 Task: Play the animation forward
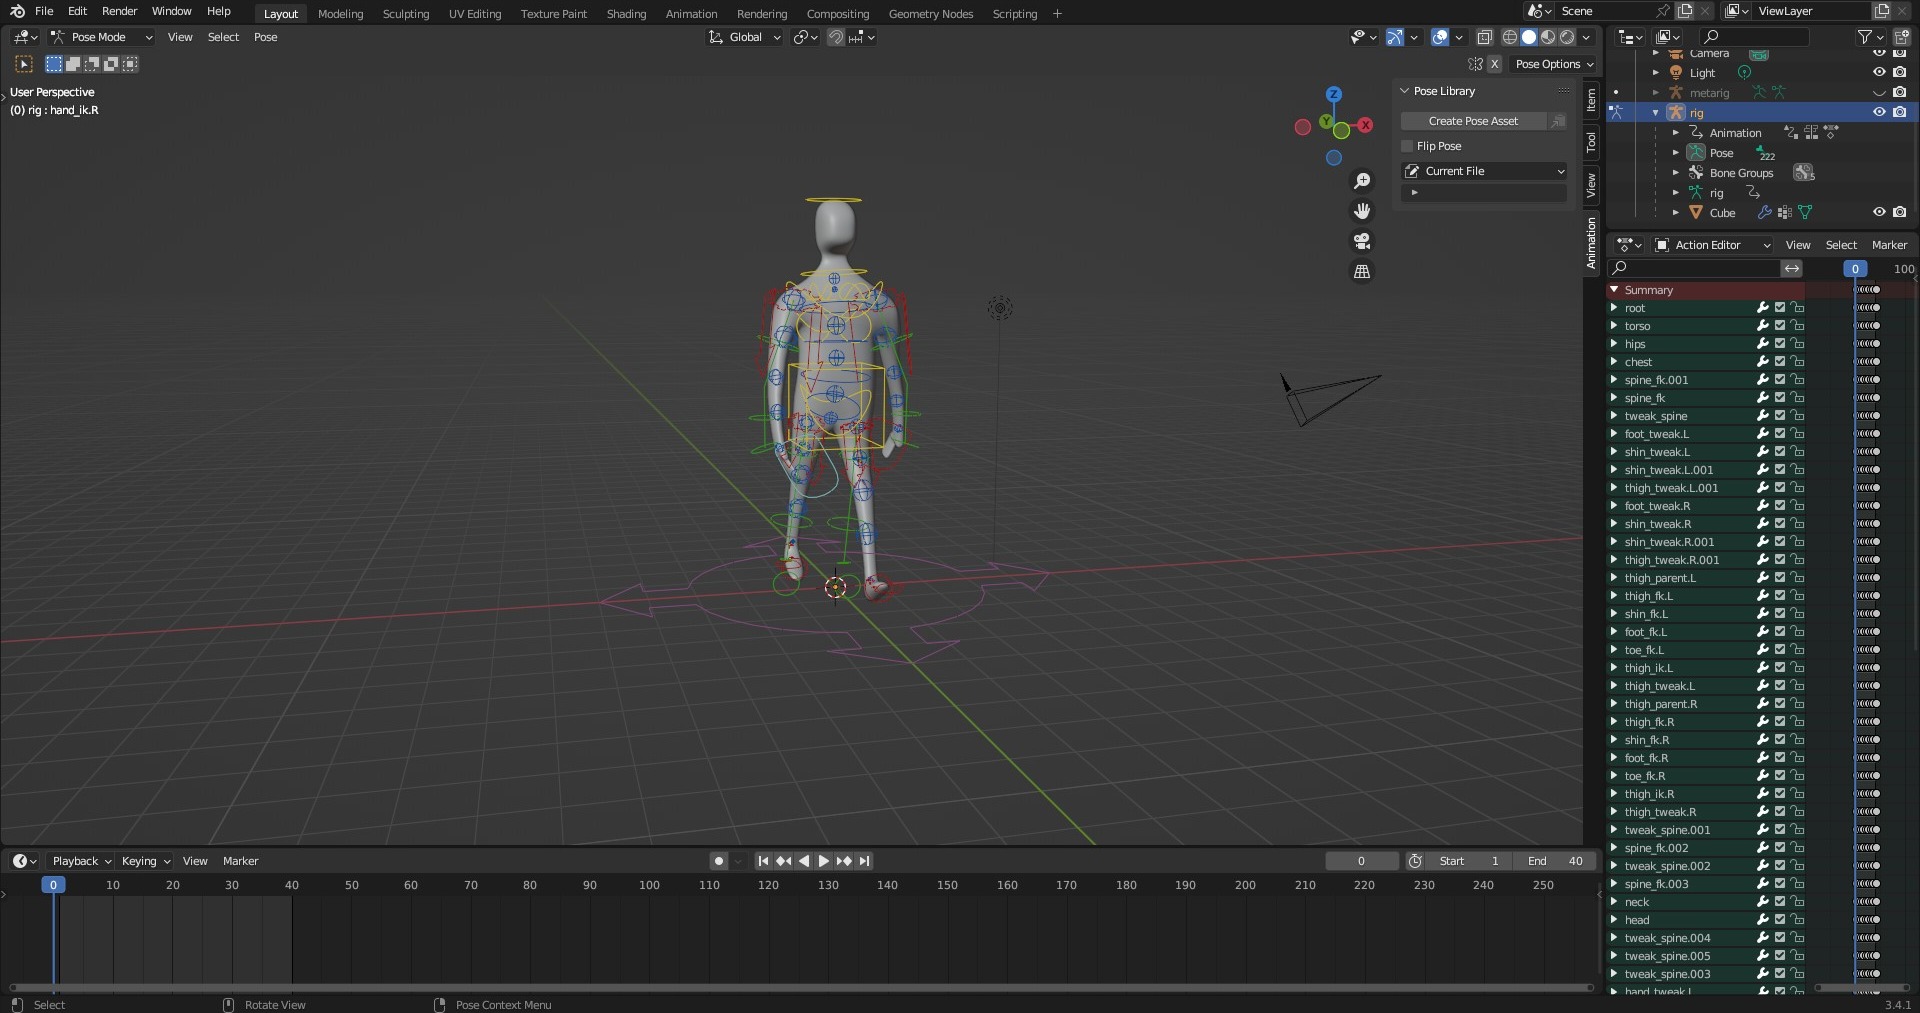coord(824,861)
